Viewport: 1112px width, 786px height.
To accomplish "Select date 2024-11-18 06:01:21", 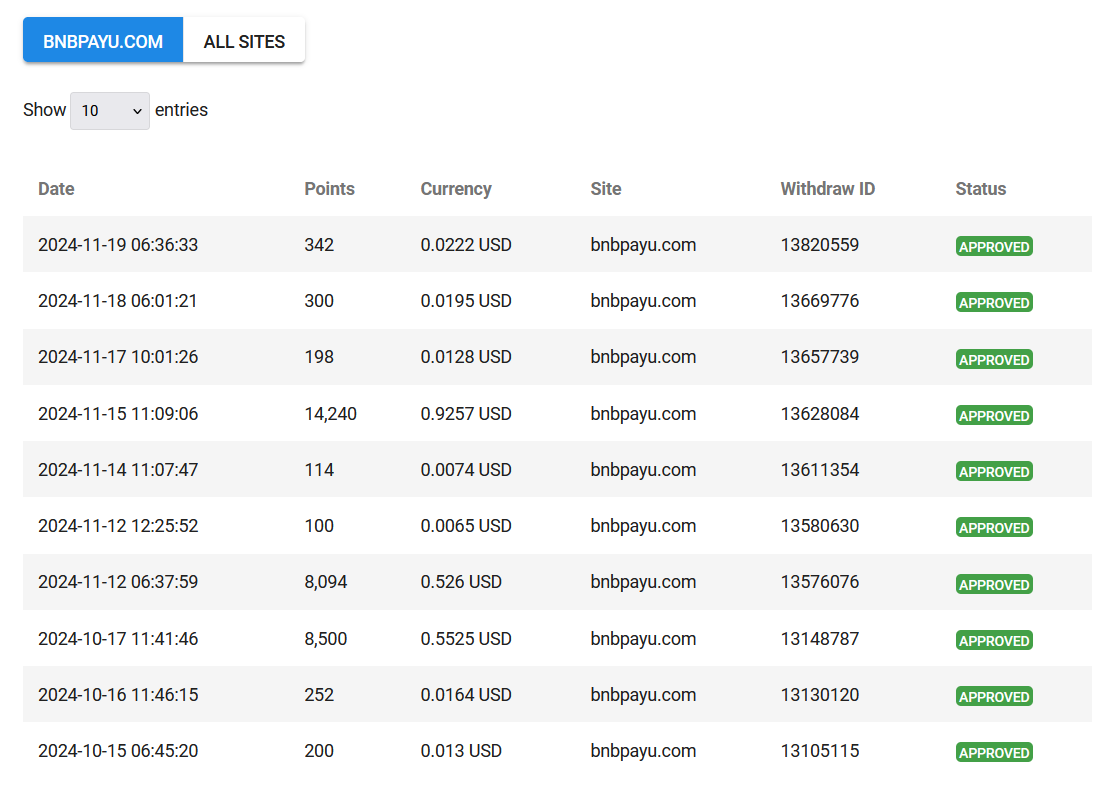I will (x=117, y=301).
